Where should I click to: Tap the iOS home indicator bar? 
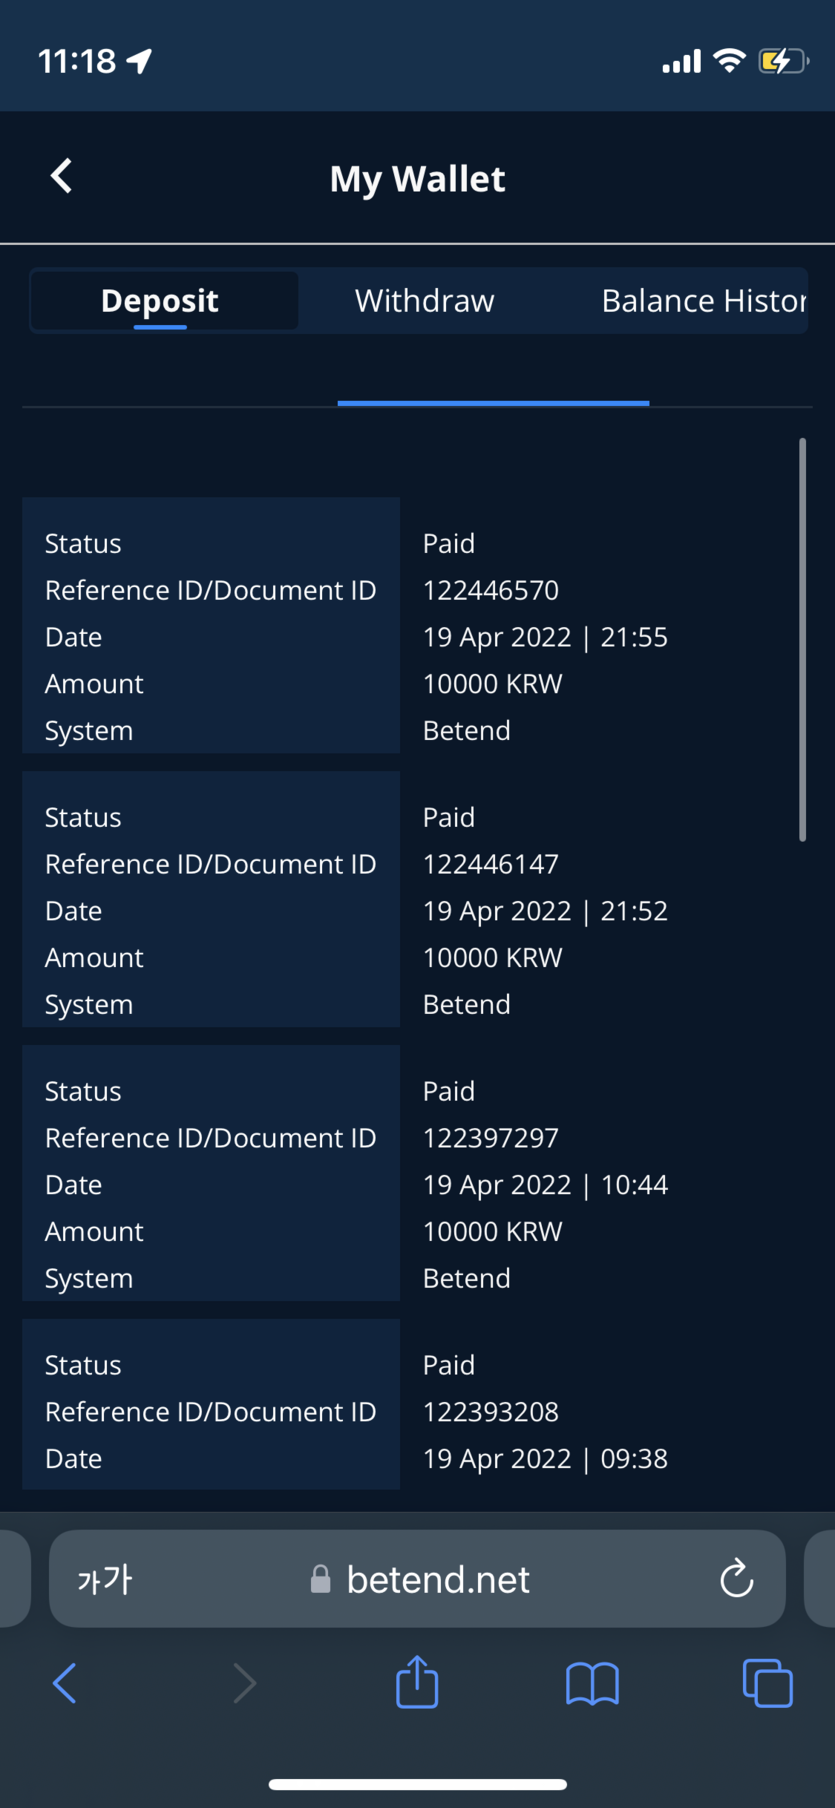pos(418,1784)
